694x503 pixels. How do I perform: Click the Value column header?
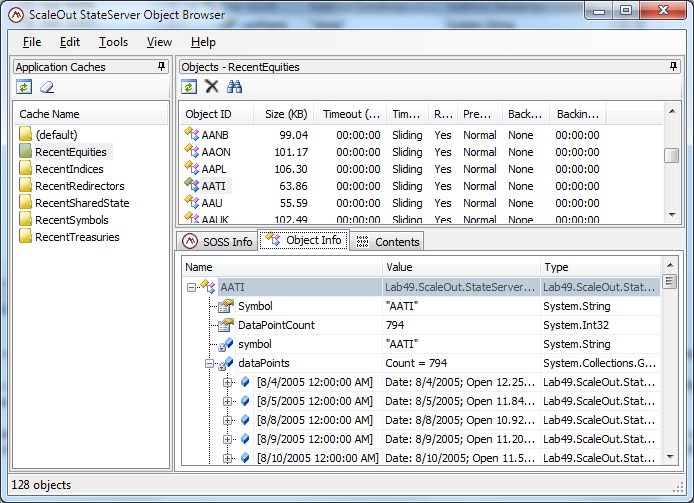click(x=461, y=267)
